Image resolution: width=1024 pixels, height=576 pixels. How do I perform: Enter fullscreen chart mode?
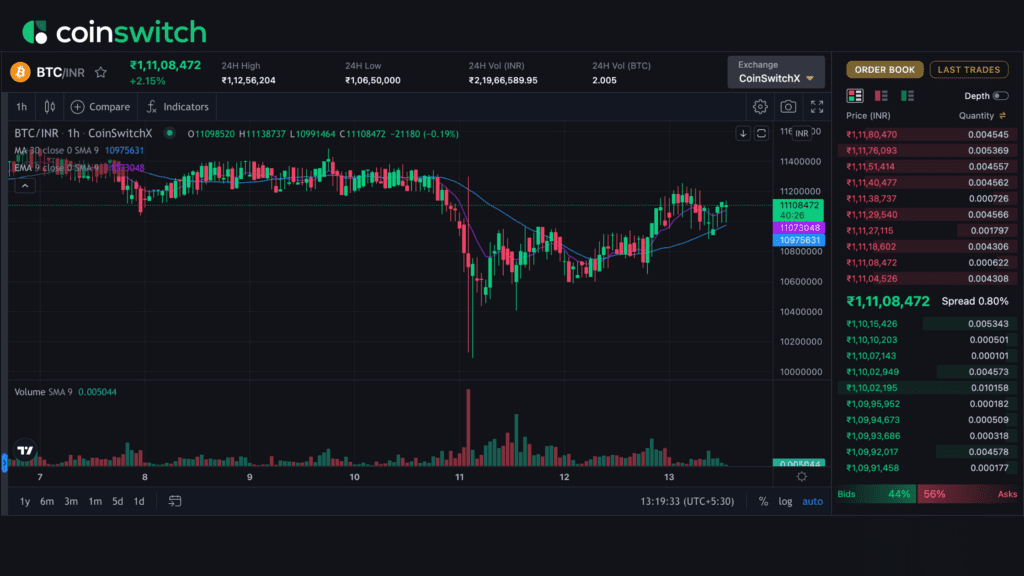(x=817, y=107)
